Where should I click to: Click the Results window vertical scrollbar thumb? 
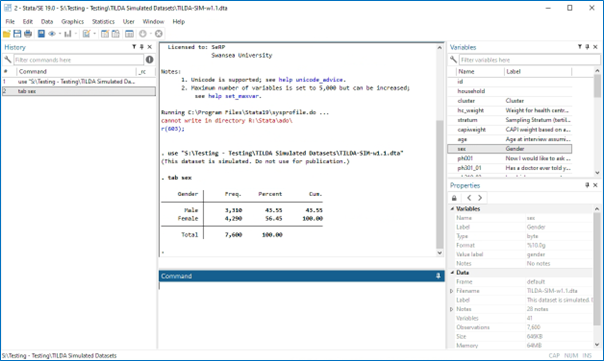pyautogui.click(x=440, y=184)
